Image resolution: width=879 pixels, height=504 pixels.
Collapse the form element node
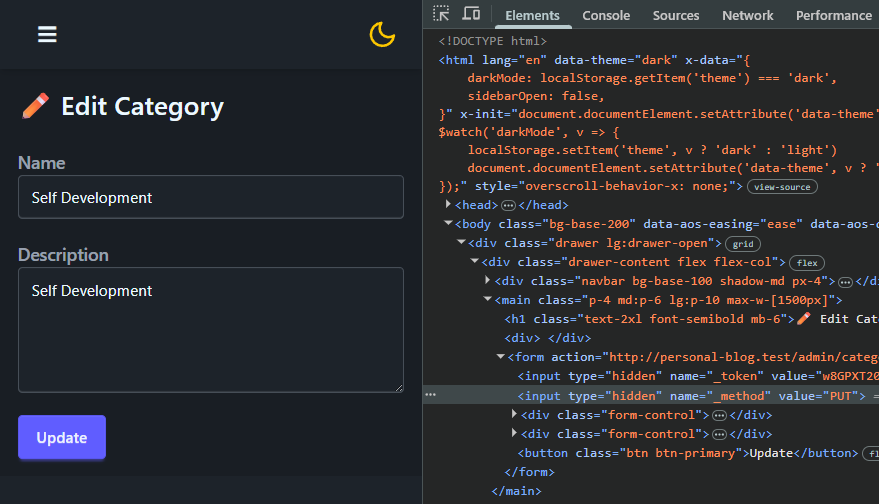click(x=501, y=357)
